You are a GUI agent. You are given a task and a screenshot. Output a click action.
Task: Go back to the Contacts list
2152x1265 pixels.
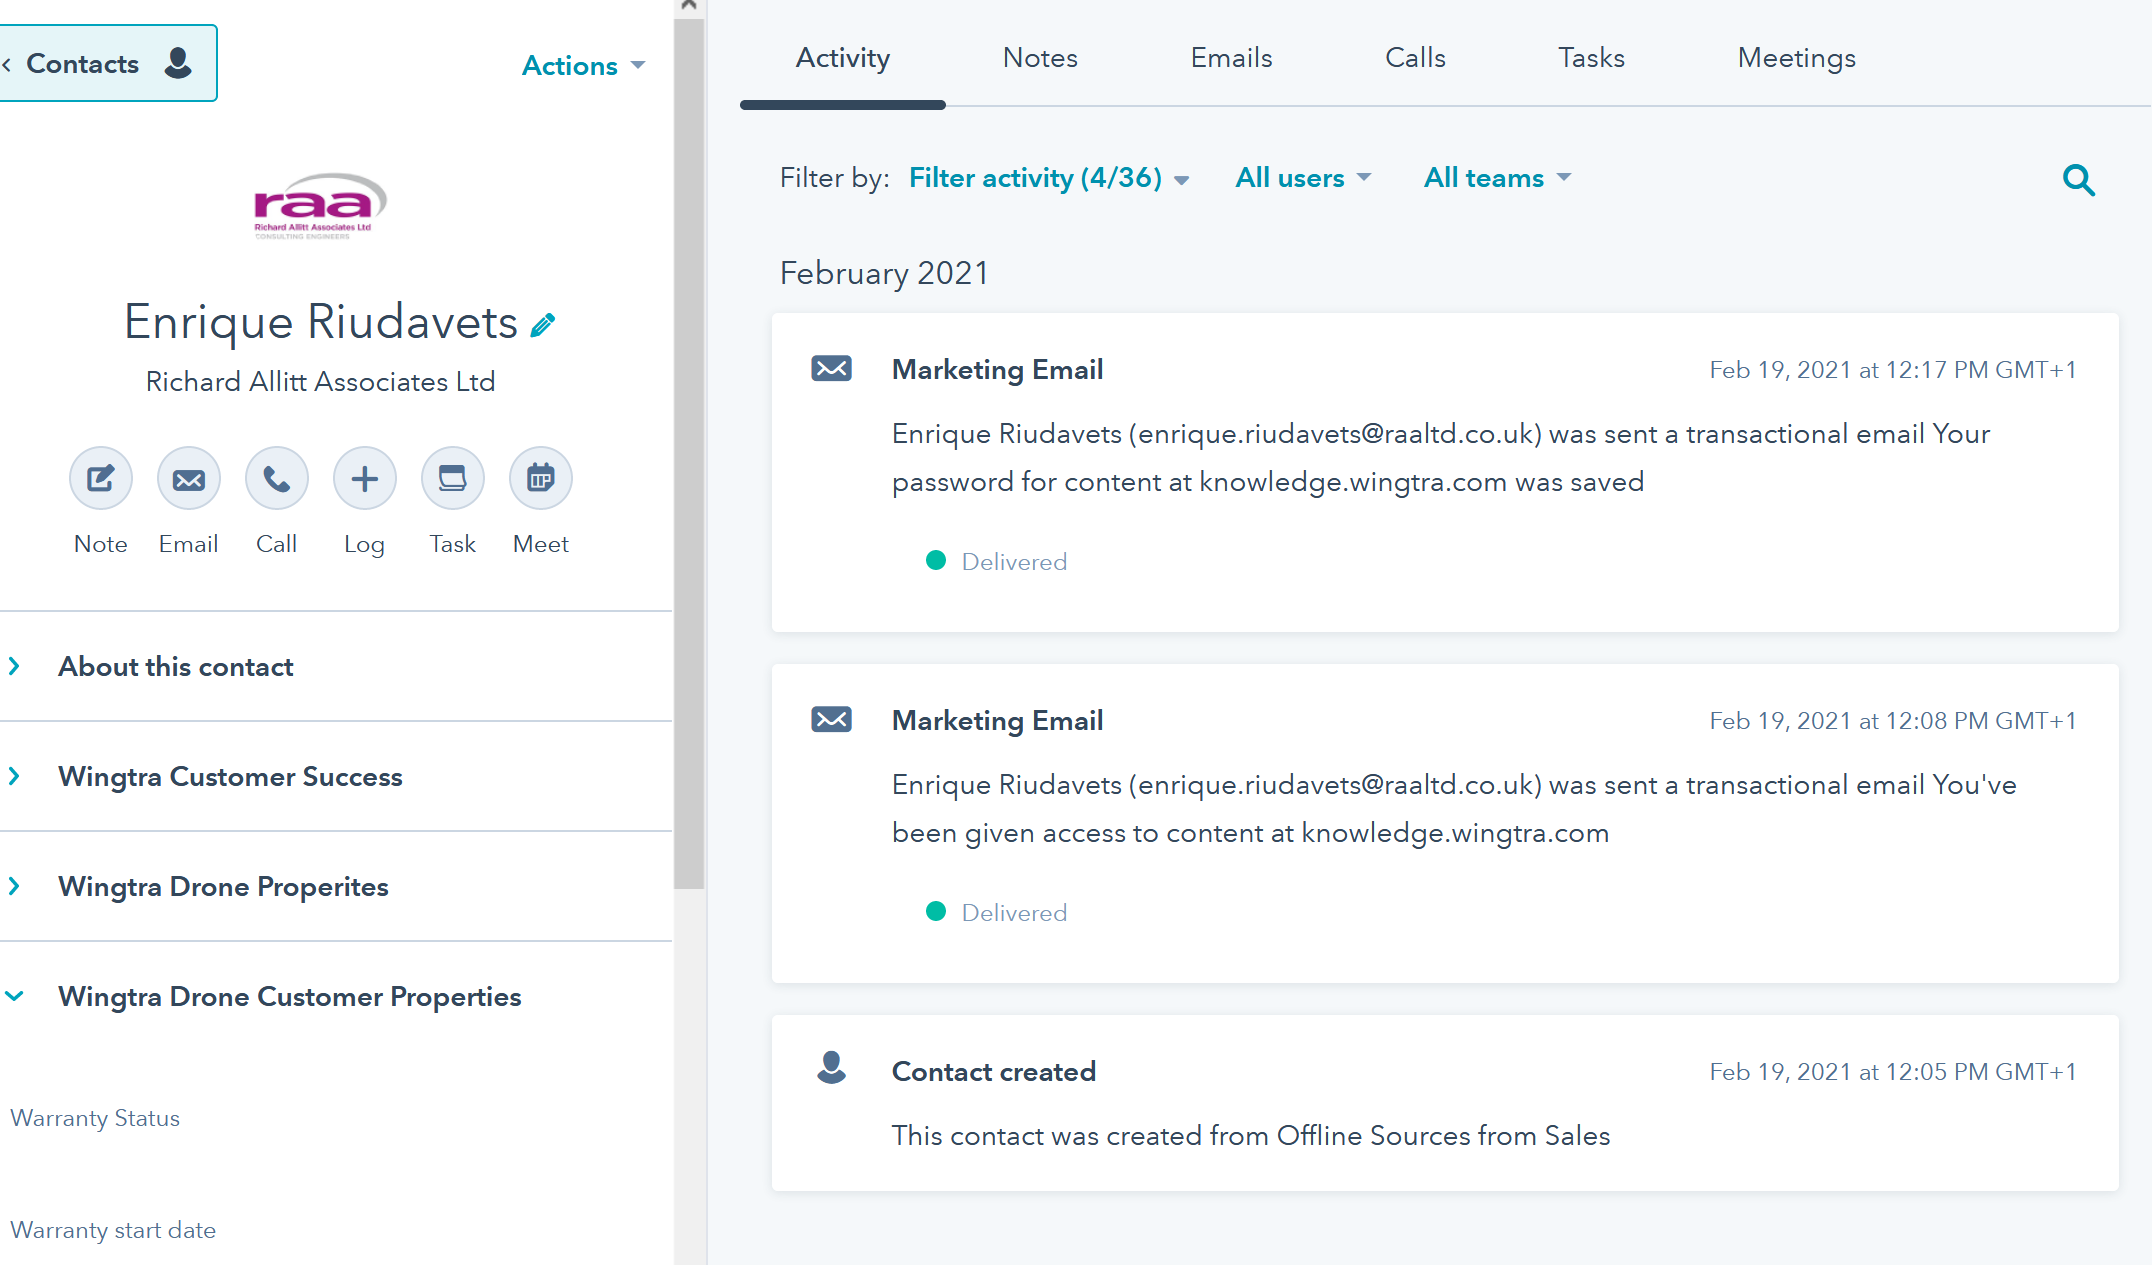click(x=100, y=64)
